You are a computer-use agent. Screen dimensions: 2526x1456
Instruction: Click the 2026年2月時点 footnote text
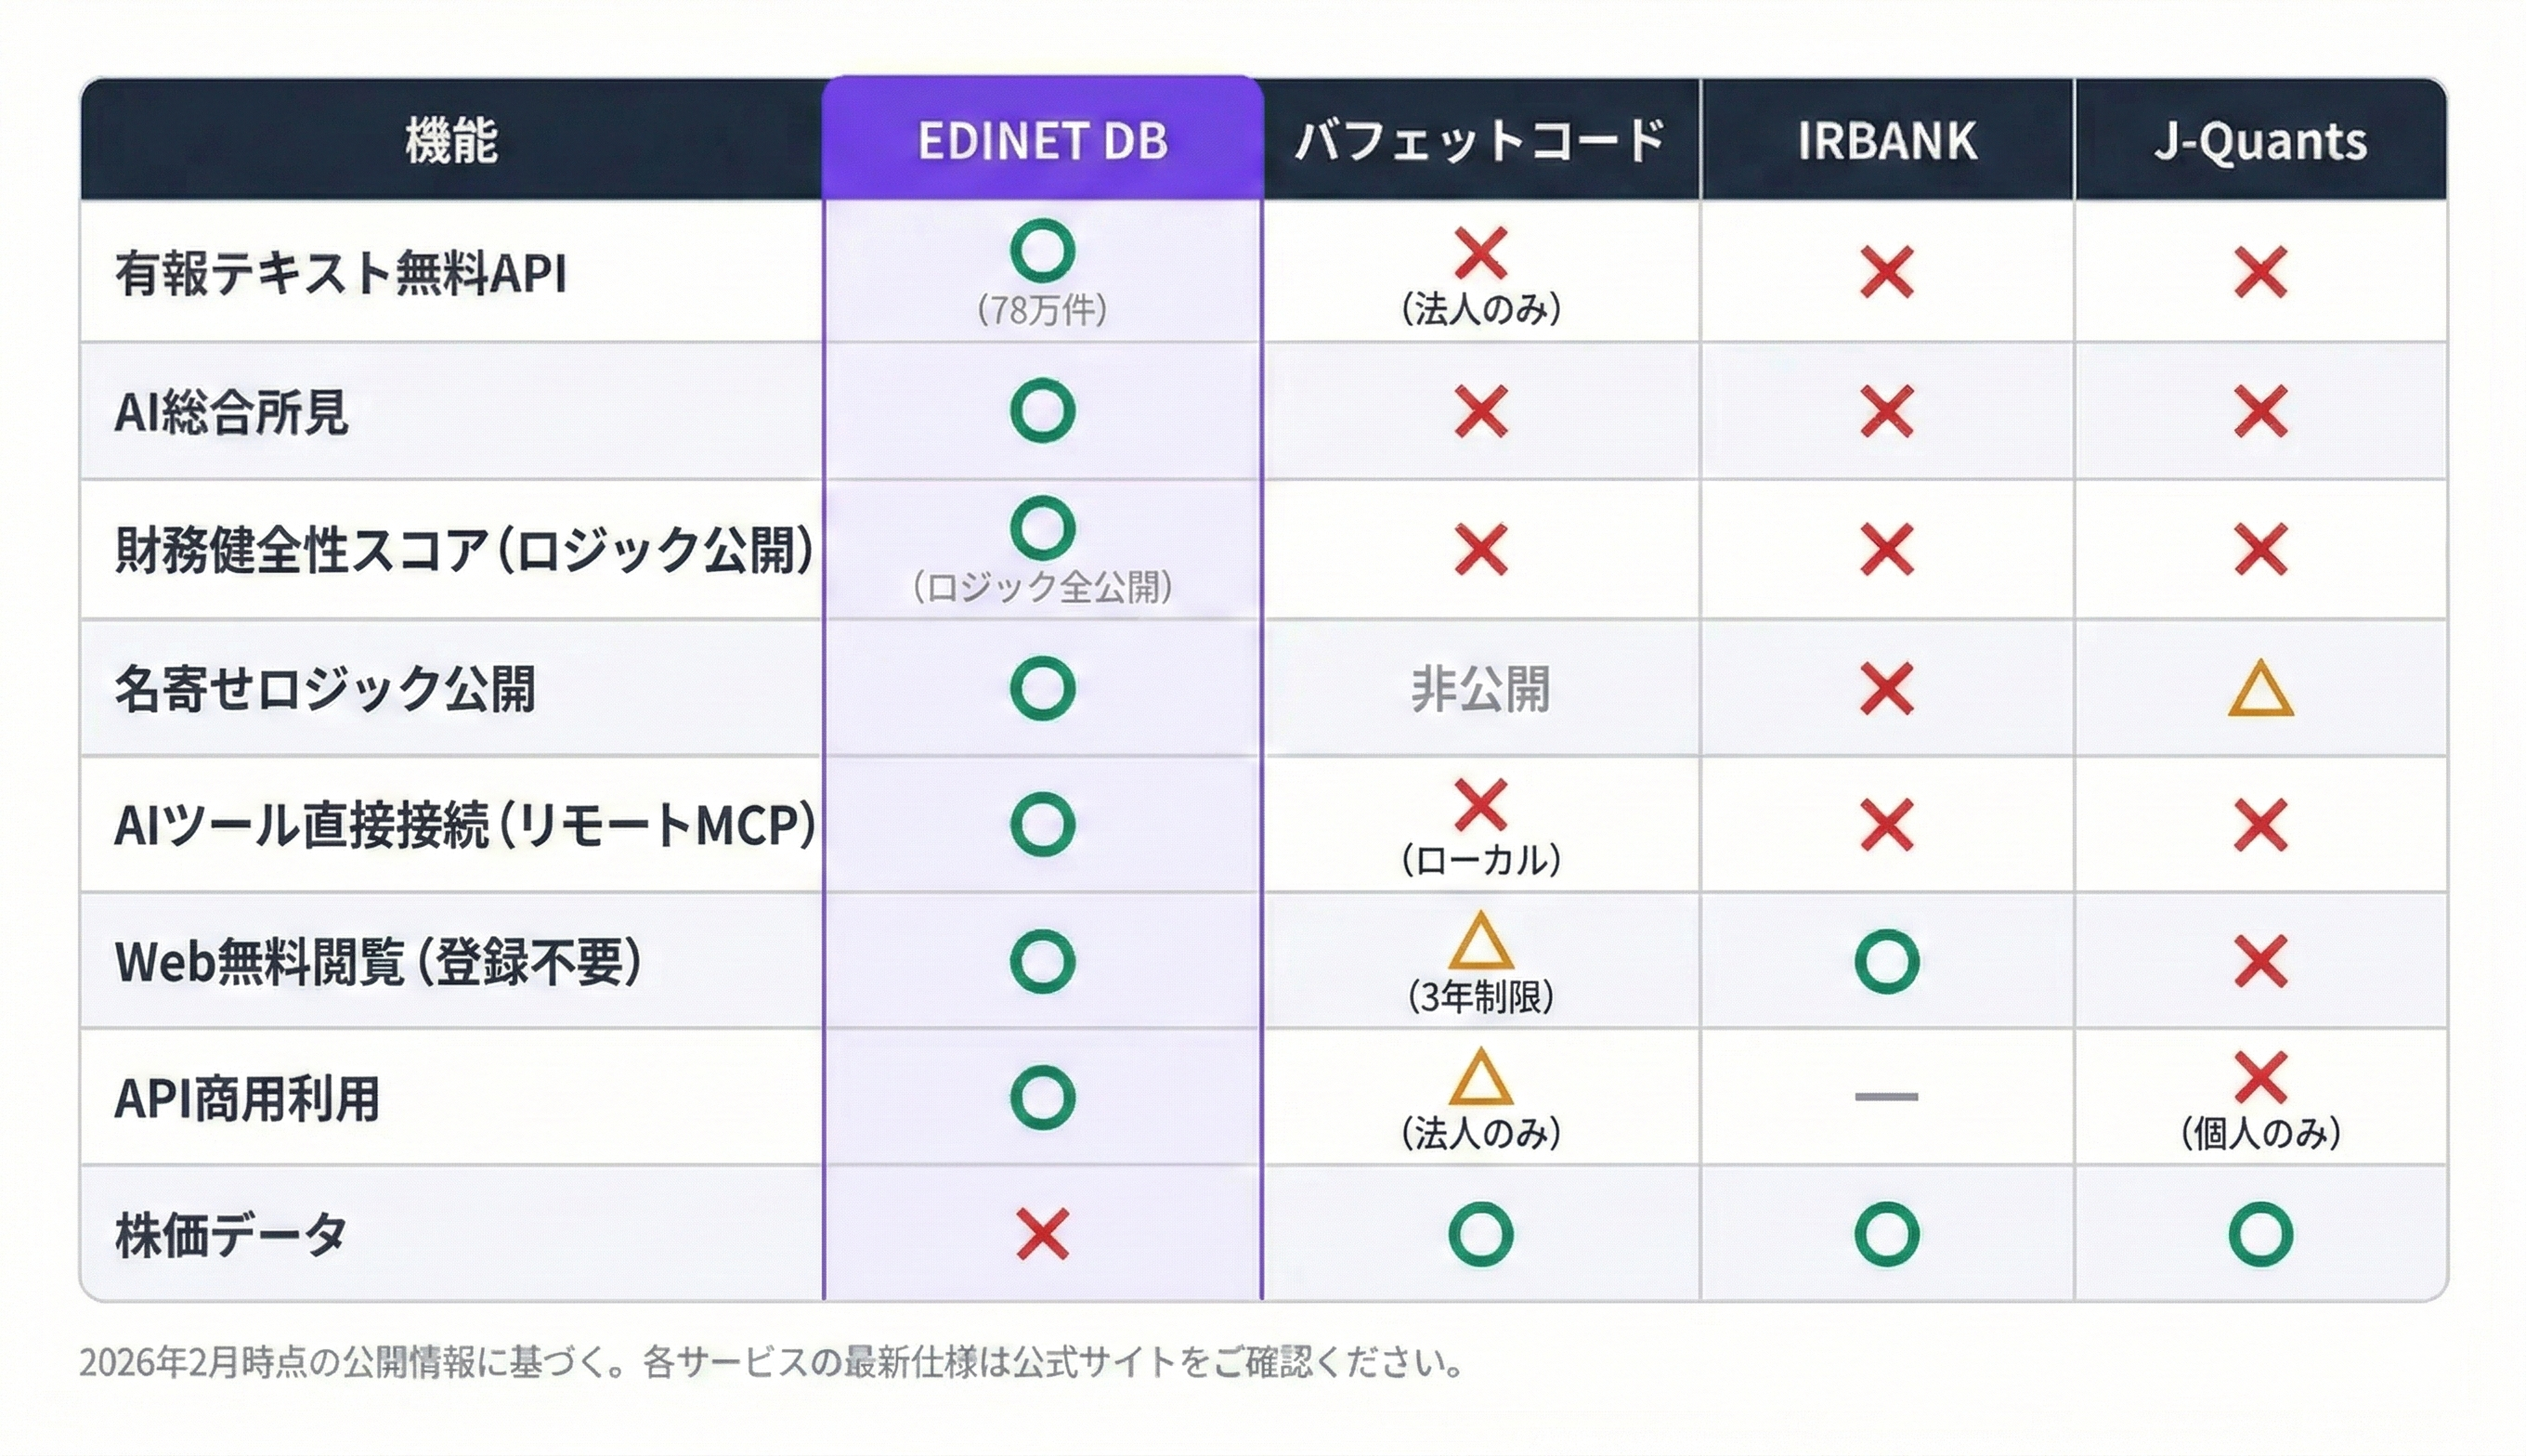(770, 1362)
